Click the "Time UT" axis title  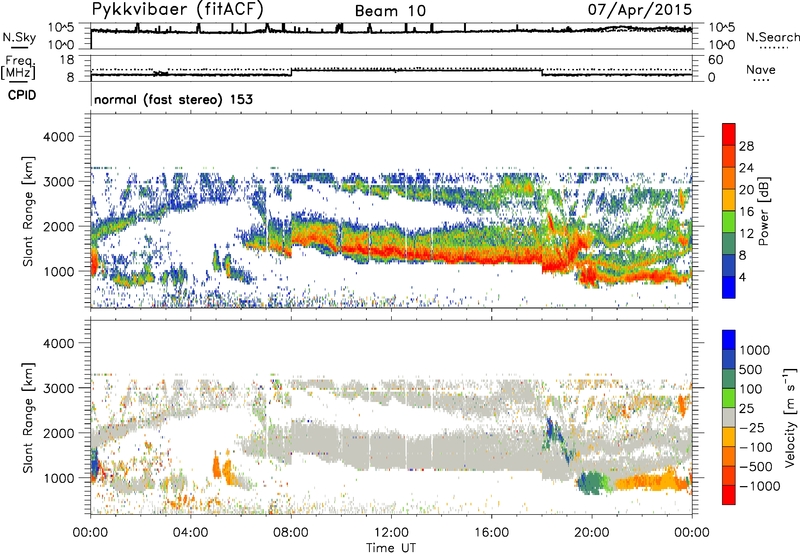pos(391,547)
